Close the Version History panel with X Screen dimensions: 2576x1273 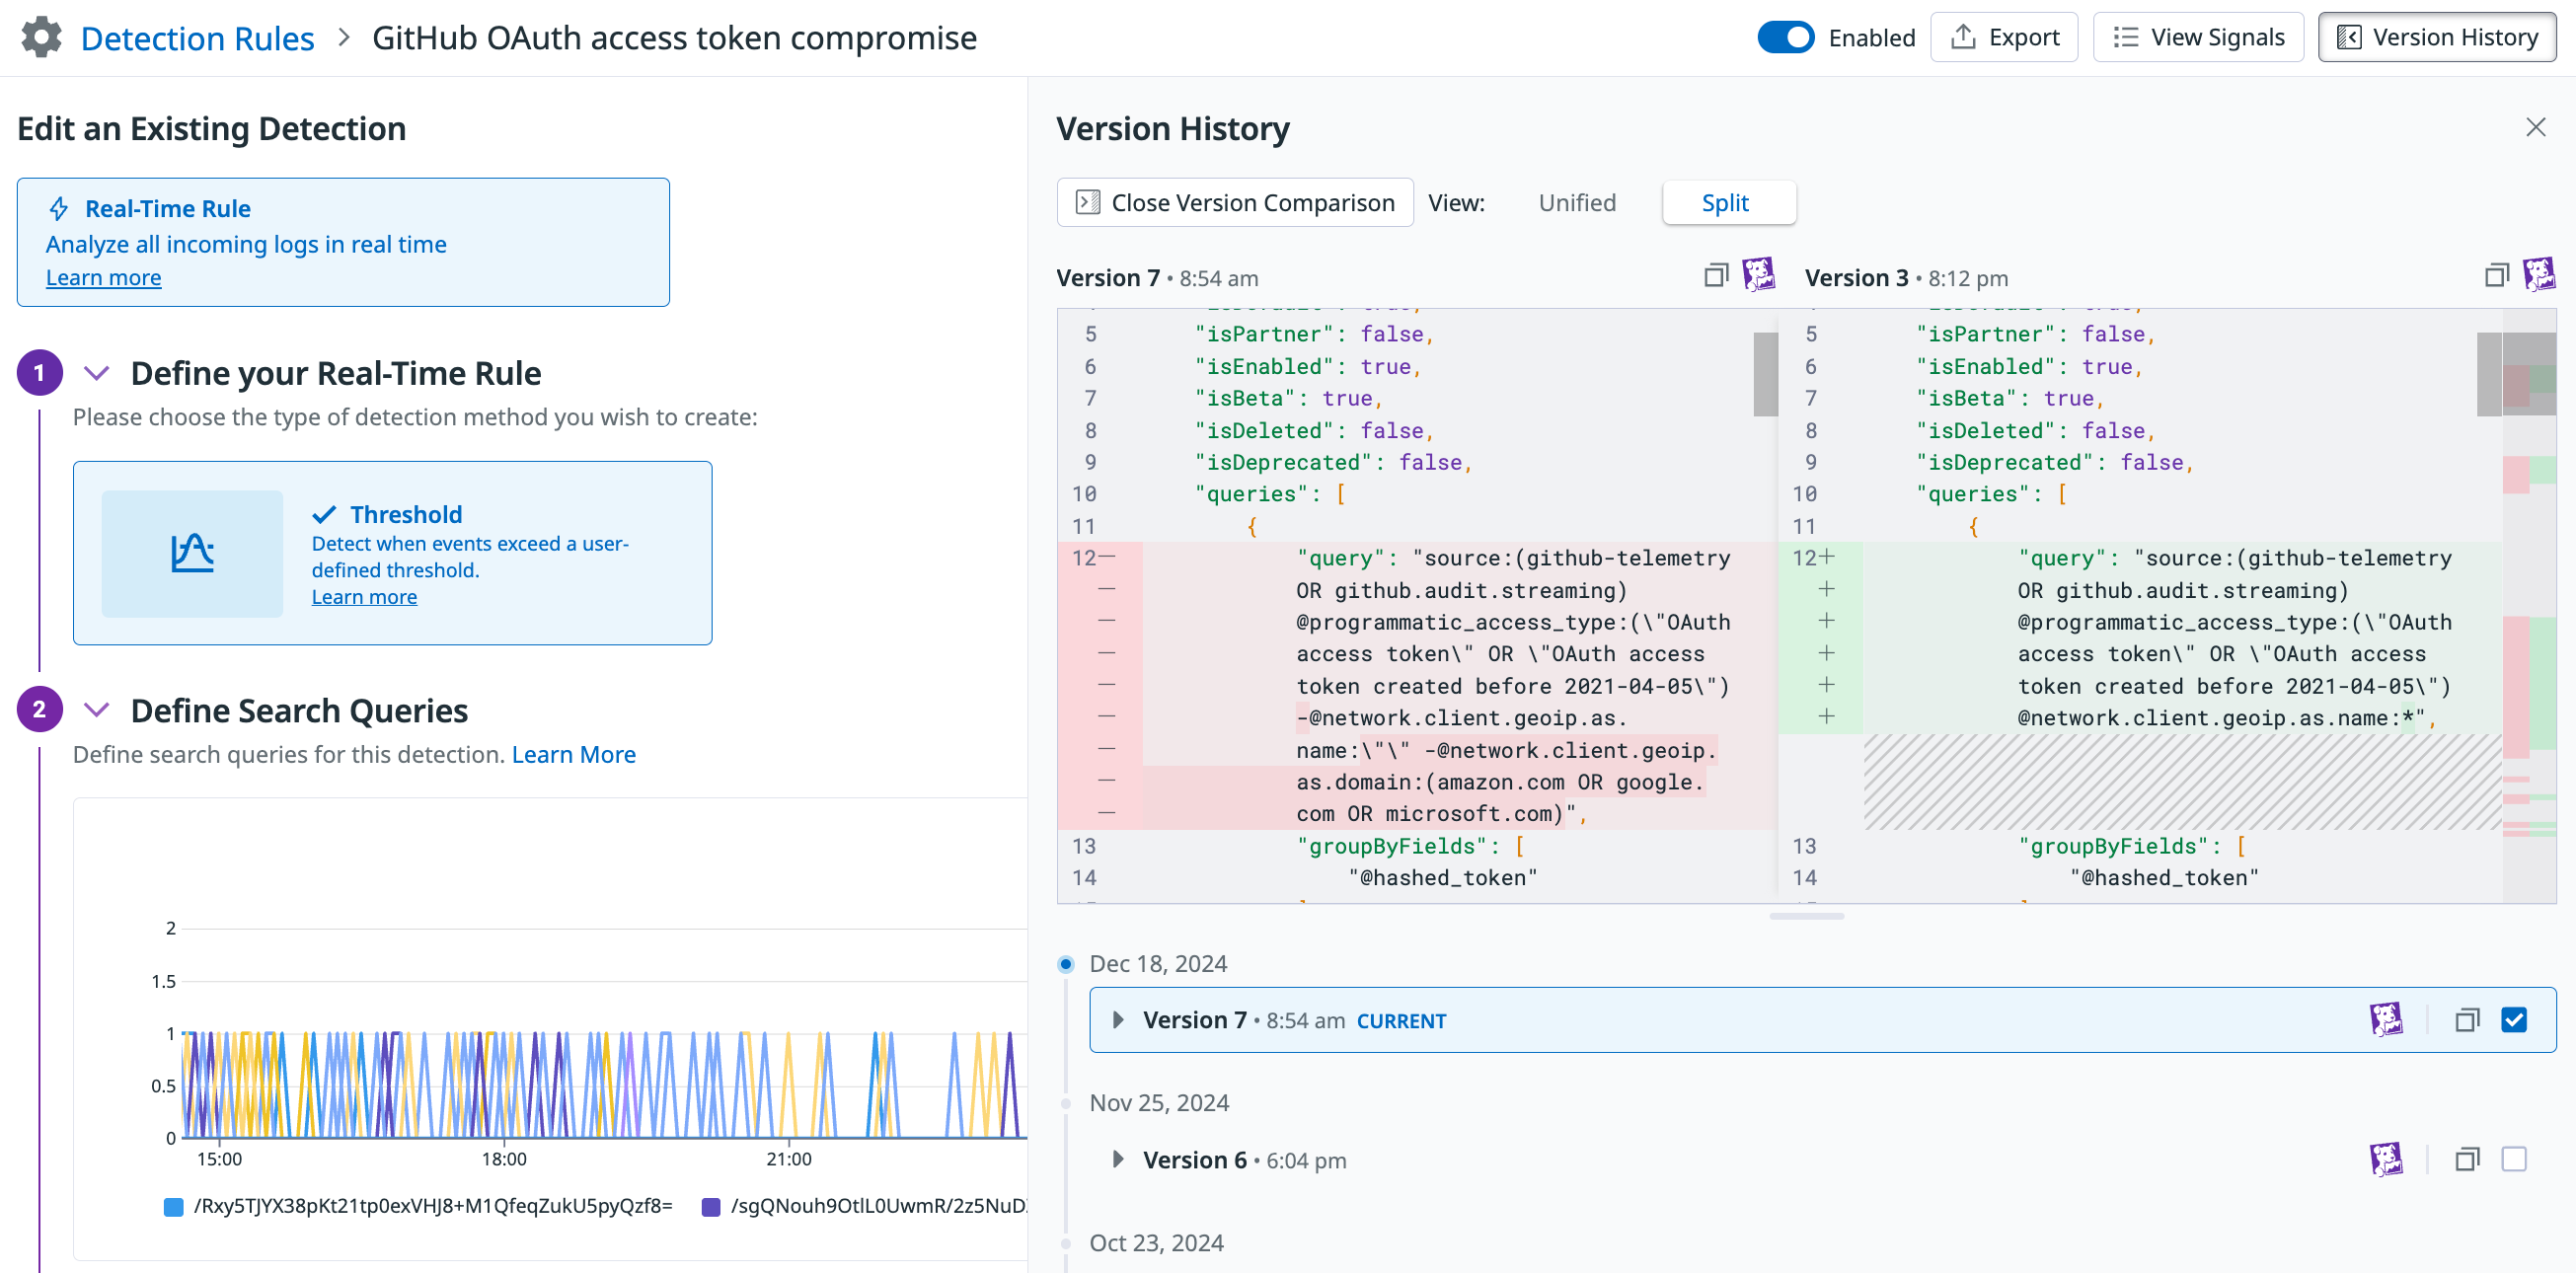tap(2535, 127)
